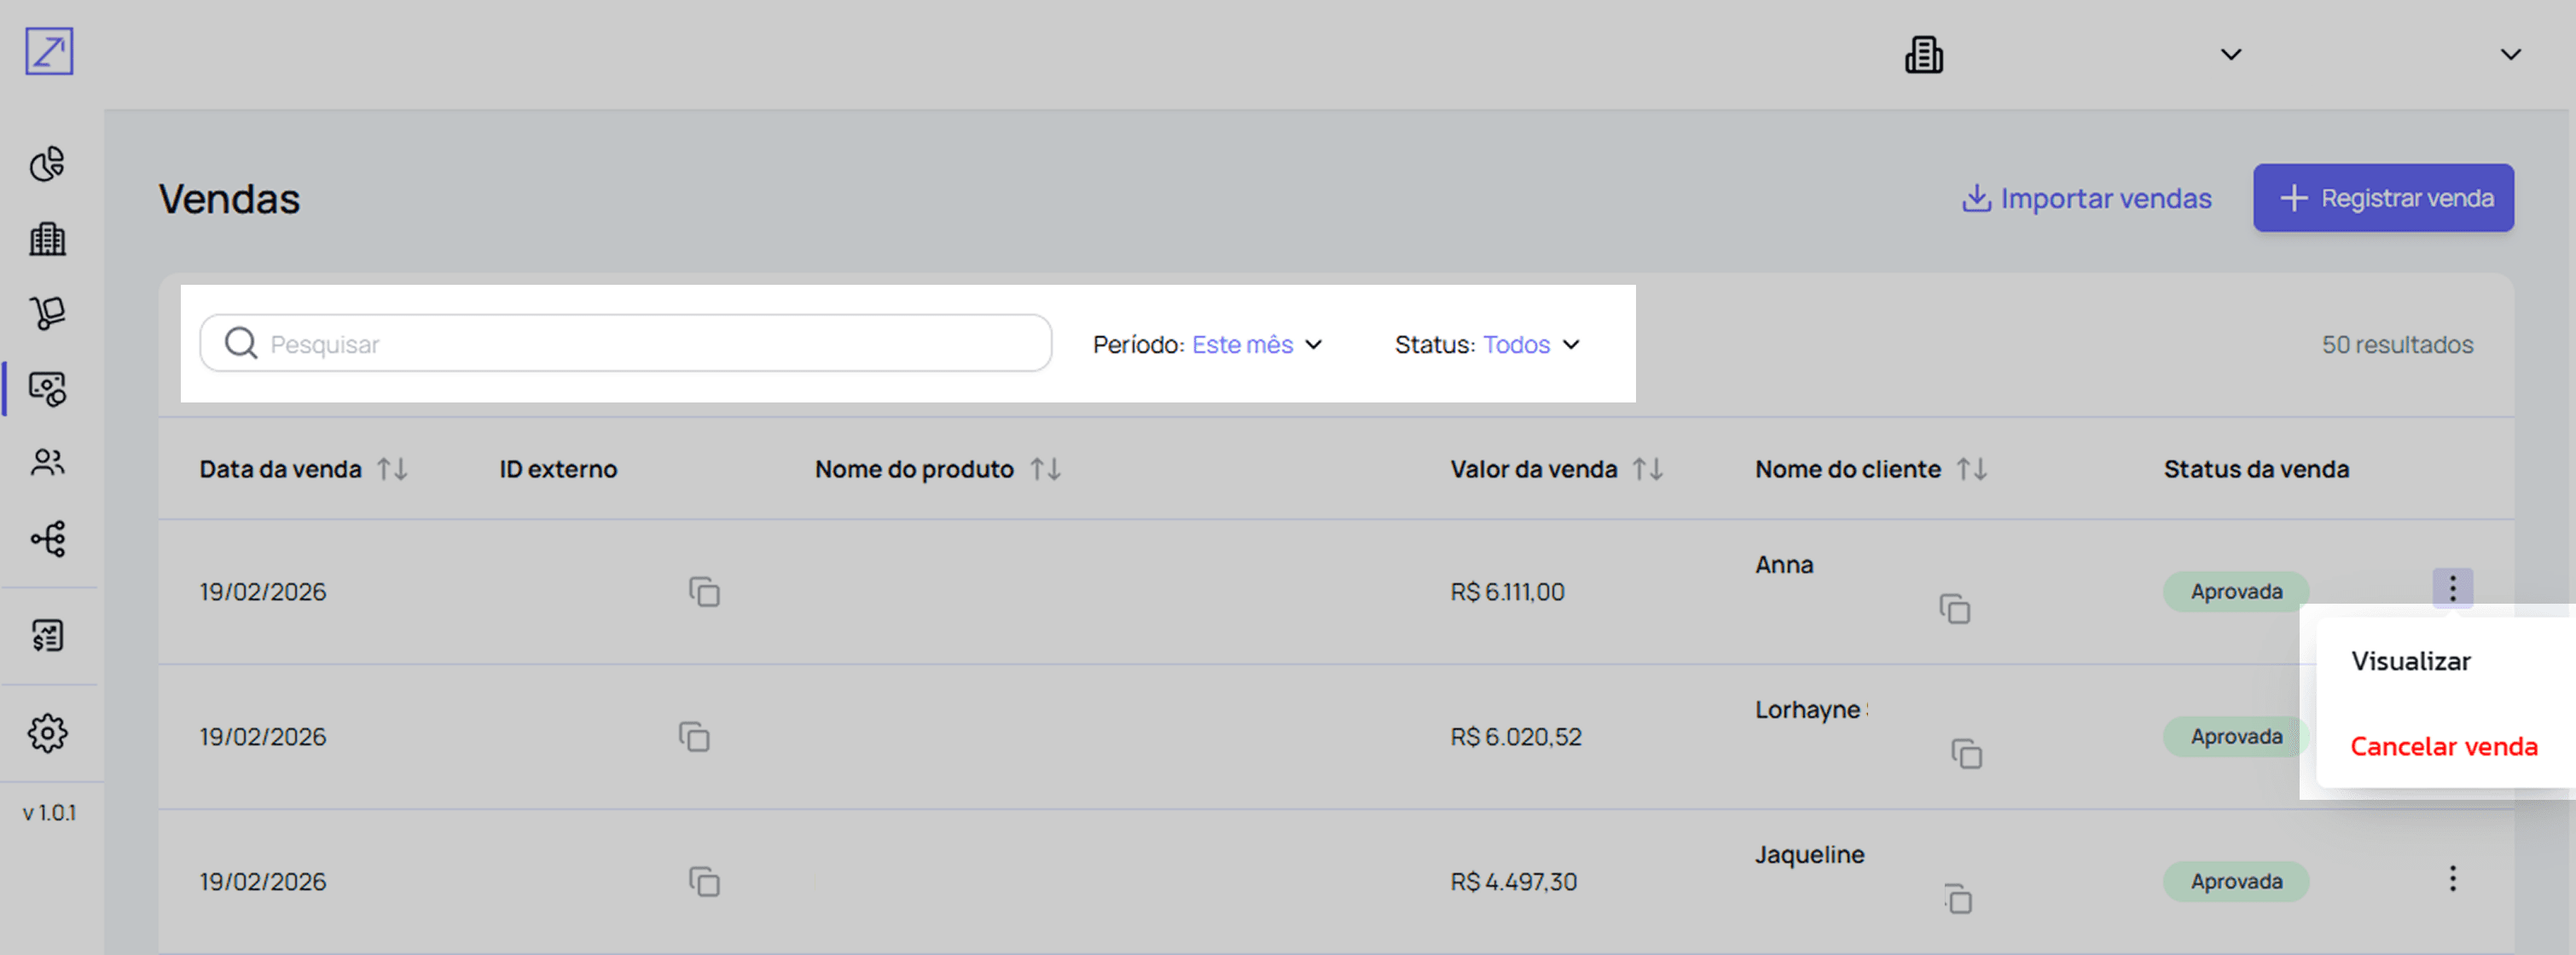Copy external ID of first sale row
Viewport: 2576px width, 955px height.
pos(704,592)
